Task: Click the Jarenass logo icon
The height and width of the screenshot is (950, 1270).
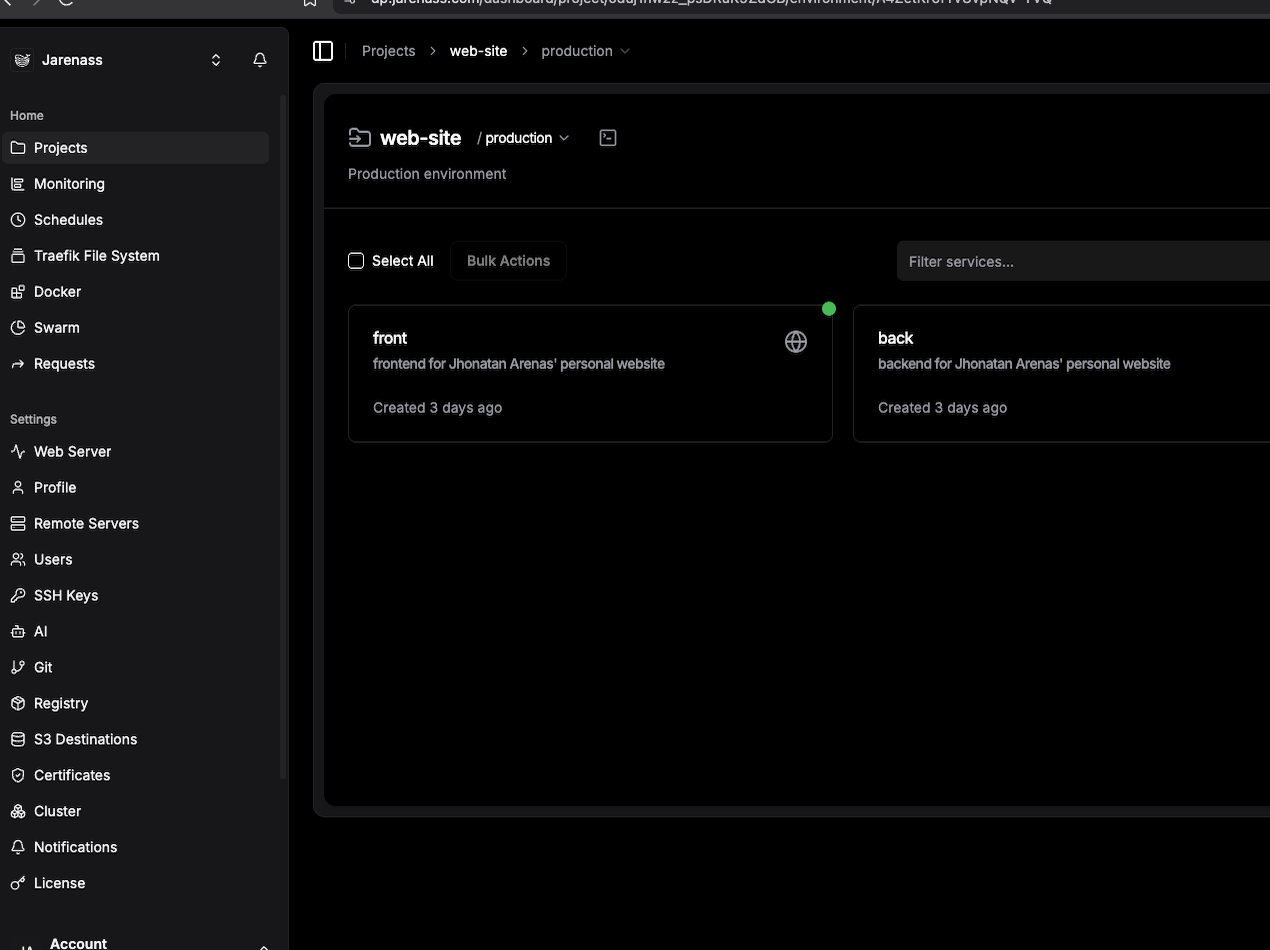Action: pyautogui.click(x=22, y=60)
